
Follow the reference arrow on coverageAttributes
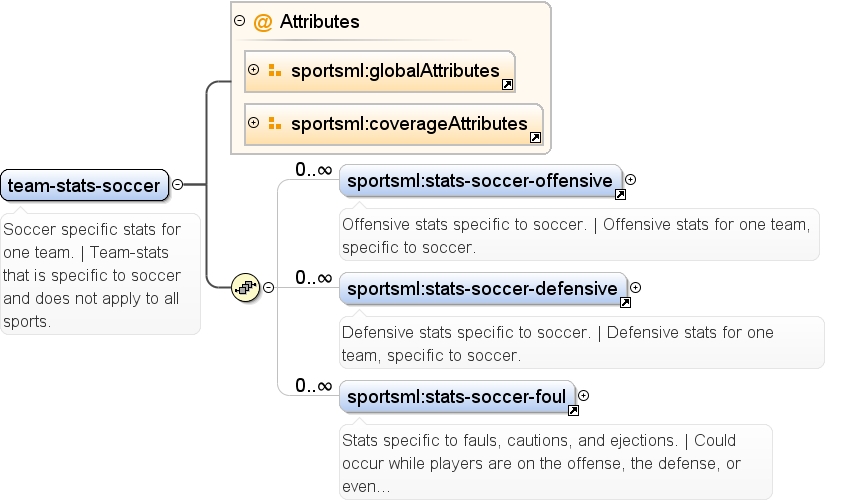(535, 137)
